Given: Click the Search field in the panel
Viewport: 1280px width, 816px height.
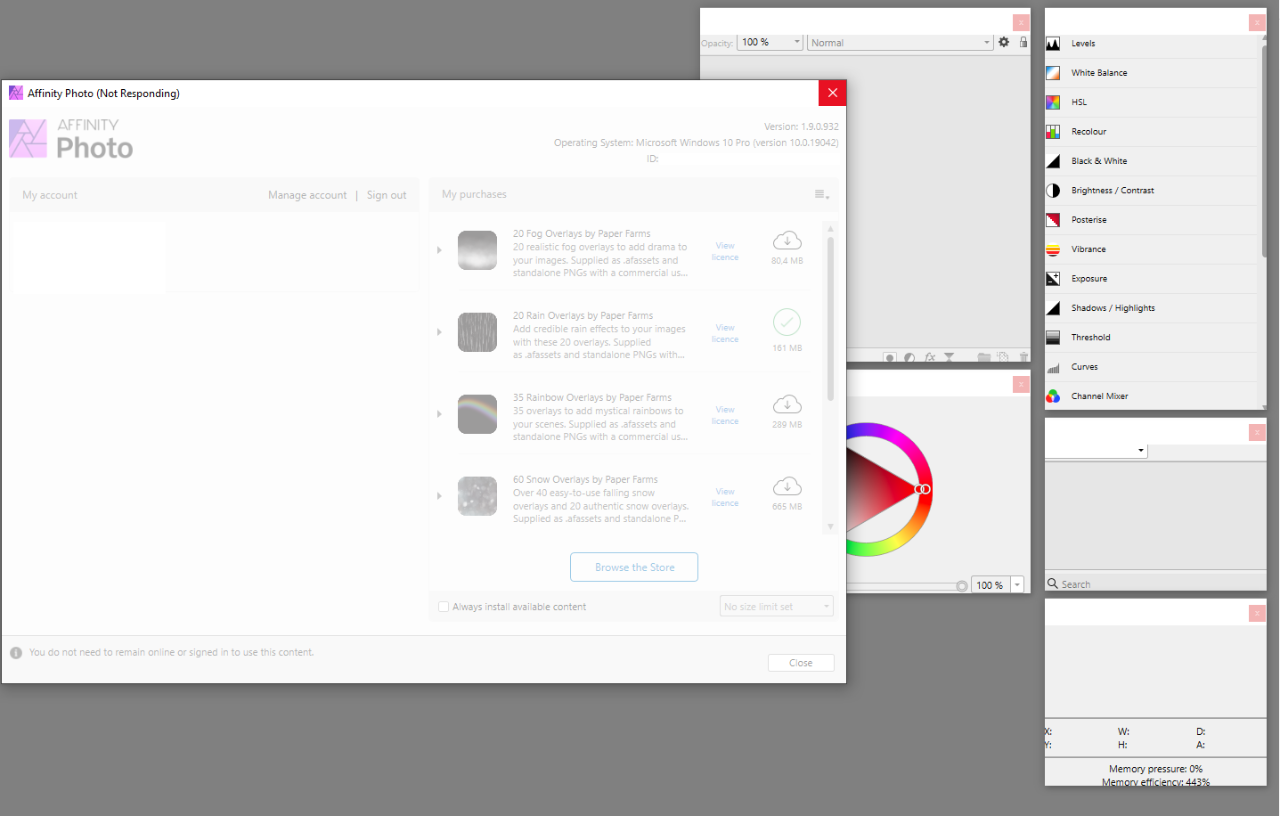Looking at the screenshot, I should (1155, 584).
